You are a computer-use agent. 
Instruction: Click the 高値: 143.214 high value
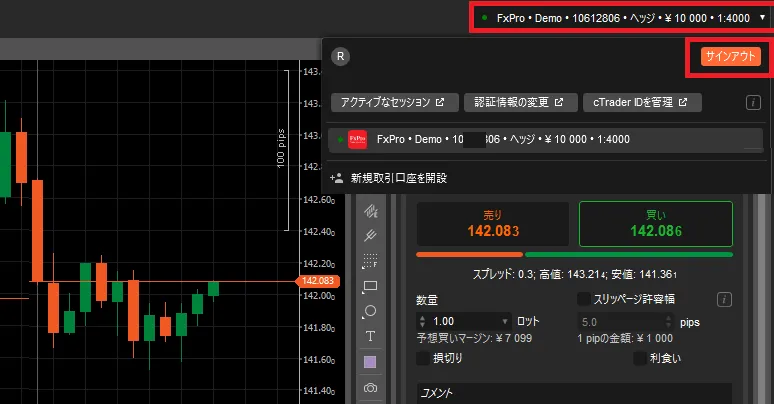pos(574,275)
